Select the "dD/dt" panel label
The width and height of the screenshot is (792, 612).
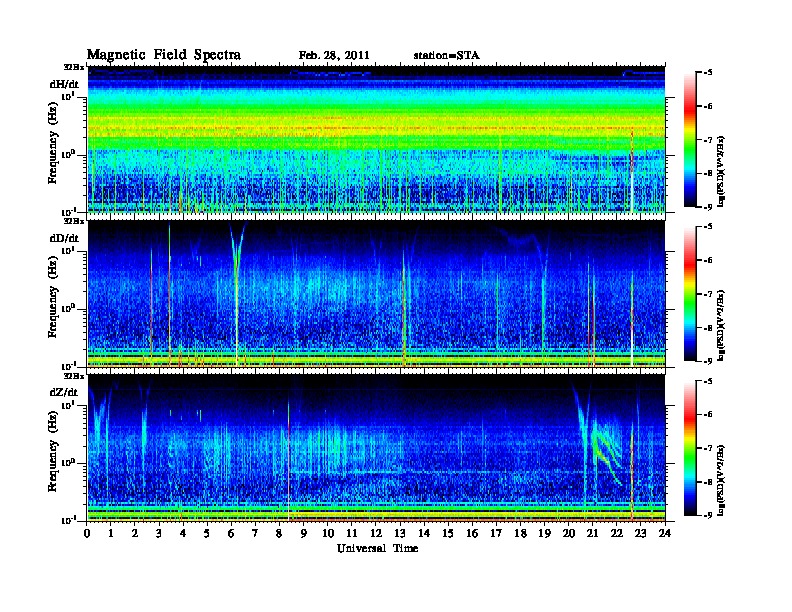(x=64, y=238)
